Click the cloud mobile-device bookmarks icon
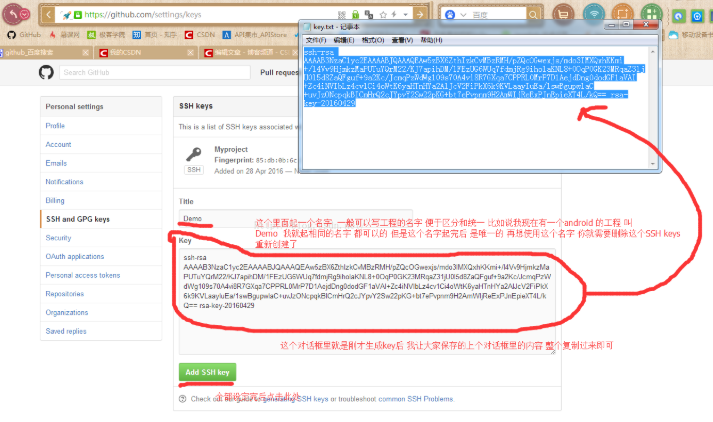 click(673, 35)
